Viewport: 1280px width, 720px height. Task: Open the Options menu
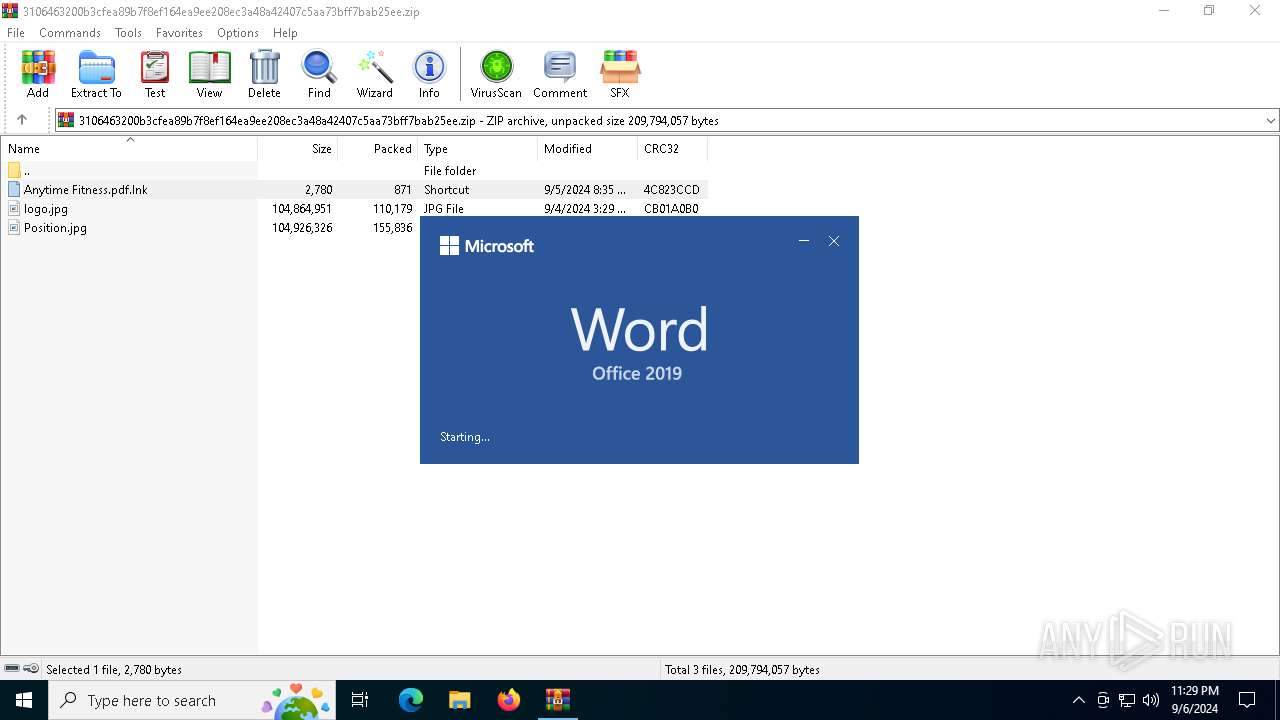click(x=238, y=33)
